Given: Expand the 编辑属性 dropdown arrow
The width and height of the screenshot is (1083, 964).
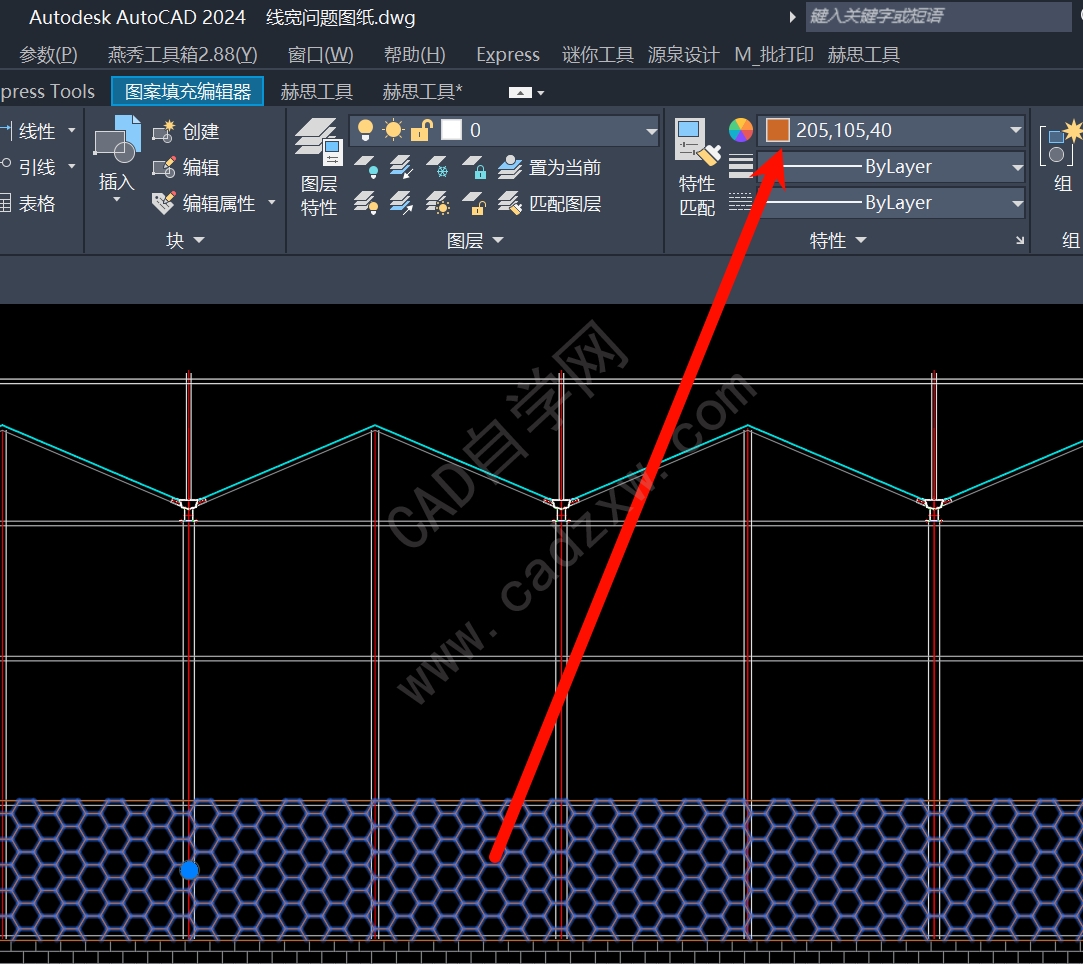Looking at the screenshot, I should pyautogui.click(x=271, y=202).
